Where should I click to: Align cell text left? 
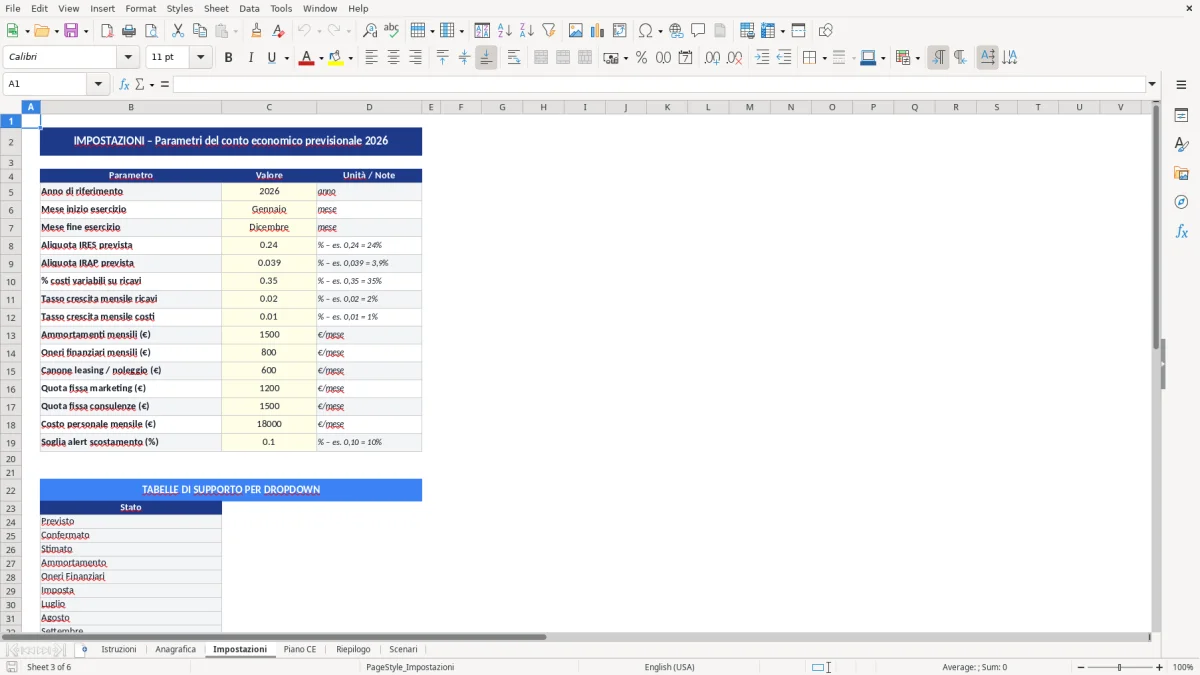click(371, 58)
